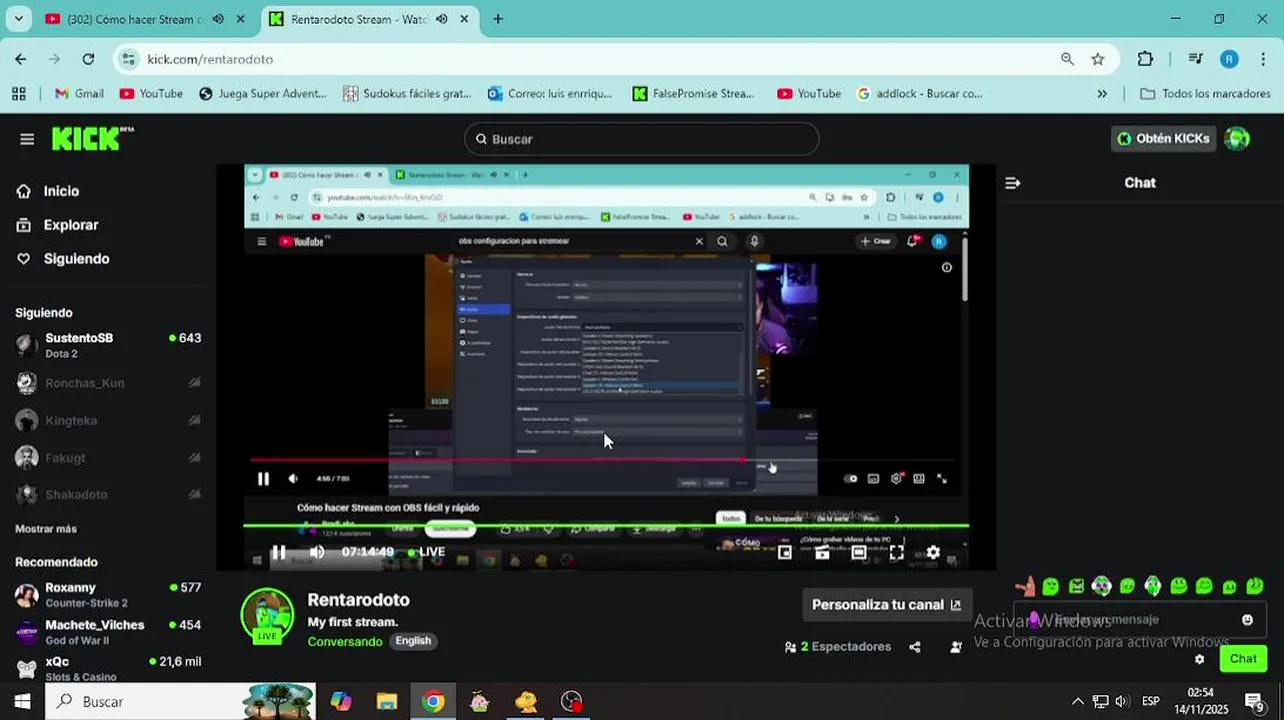Click Obtén KICKs button
Viewport: 1284px width, 720px height.
1163,139
